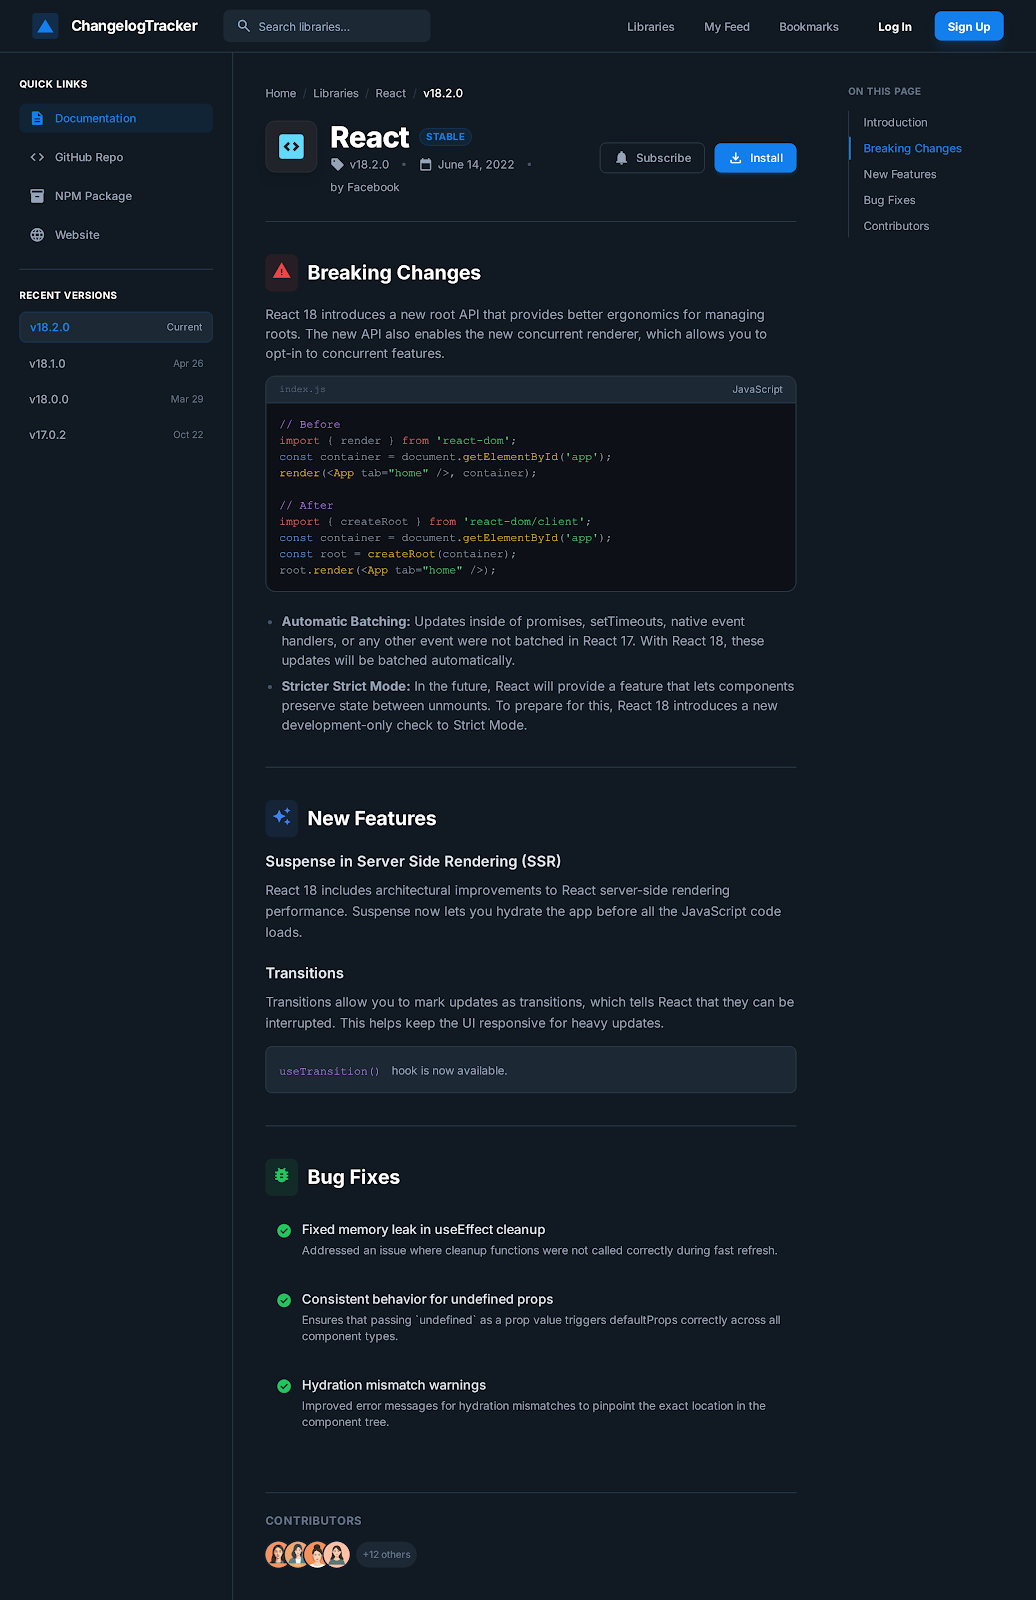Click green check beside useEffect memory leak fix
Screen dimensions: 1036x1600
click(x=284, y=1231)
